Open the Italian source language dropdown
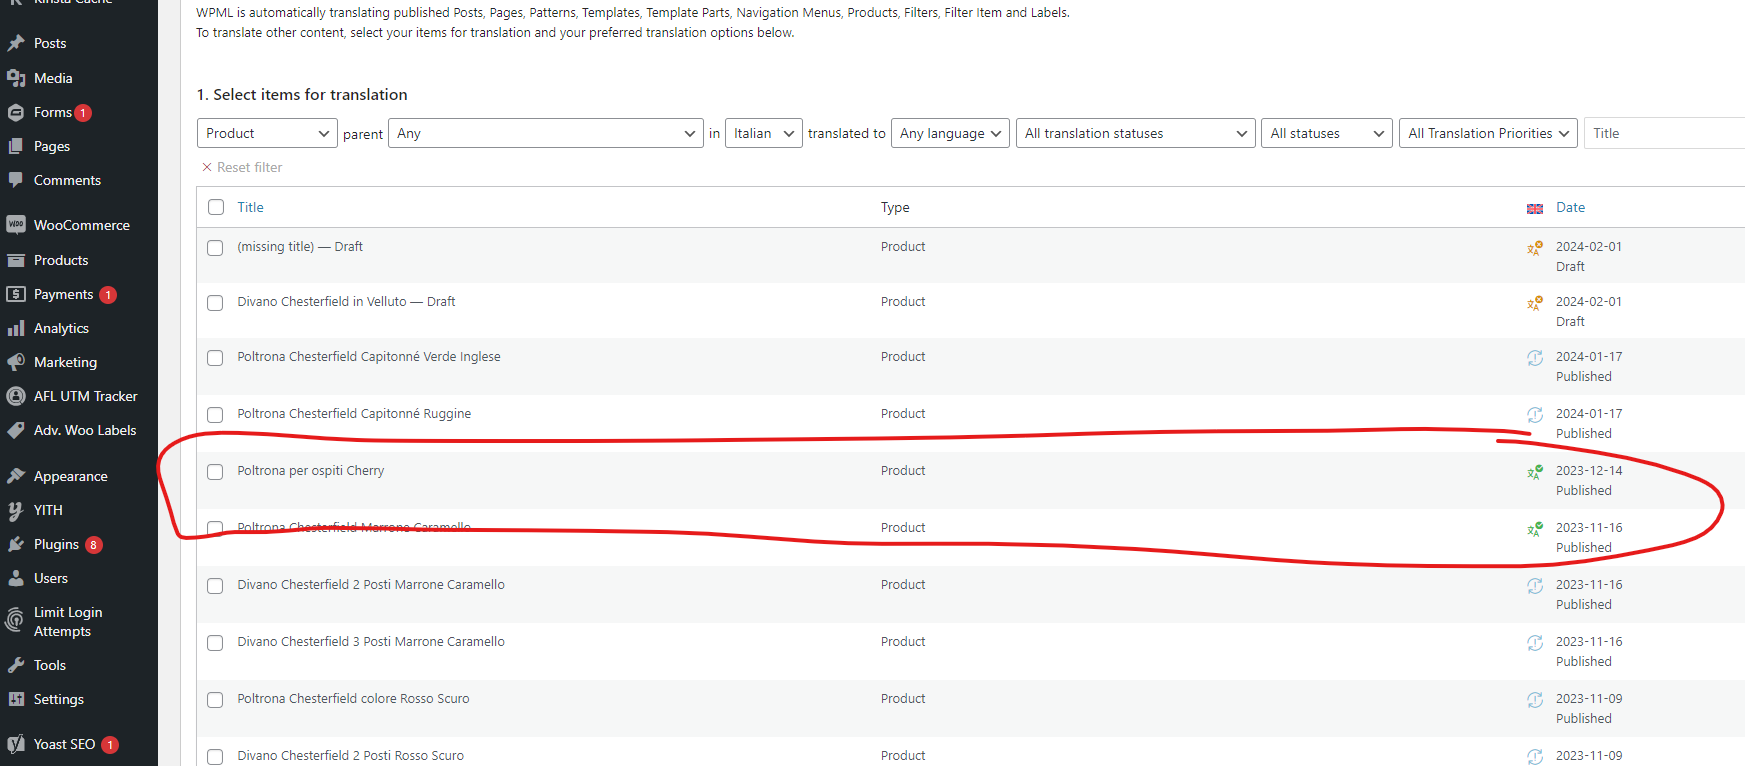The image size is (1745, 766). pos(764,133)
